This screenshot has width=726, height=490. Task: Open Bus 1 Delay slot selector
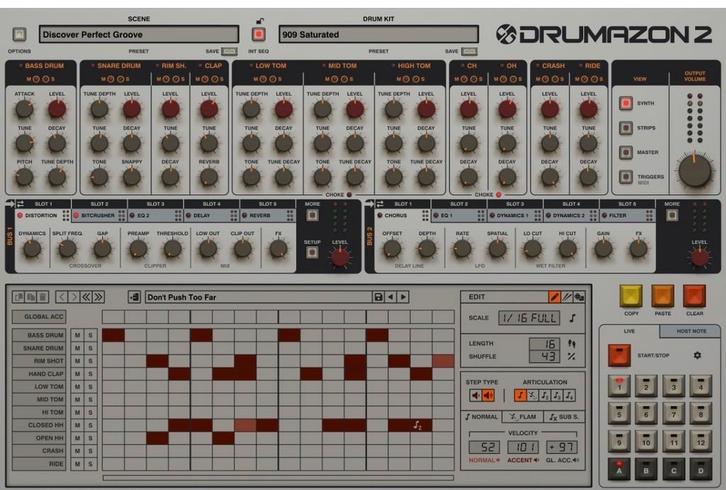[x=212, y=215]
